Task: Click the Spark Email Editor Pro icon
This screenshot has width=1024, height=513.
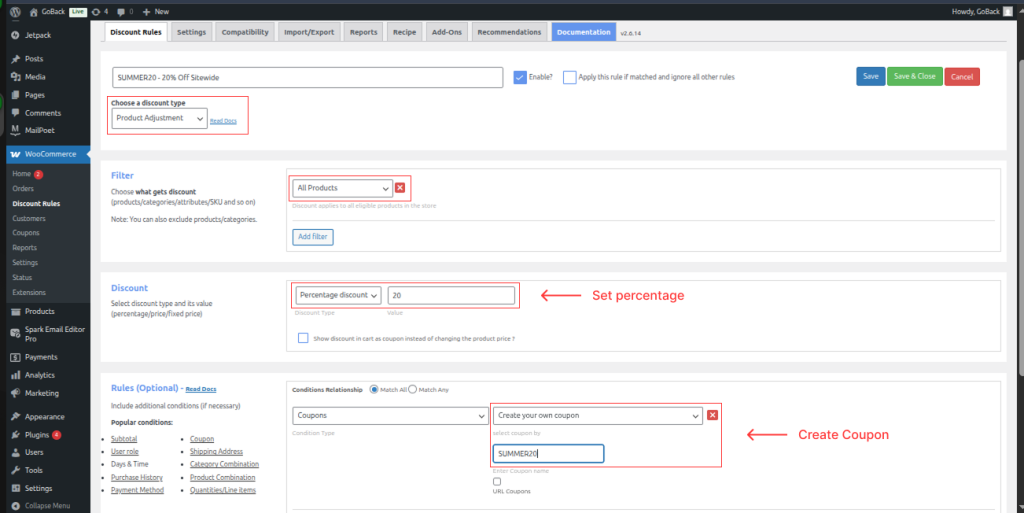Action: (16, 334)
